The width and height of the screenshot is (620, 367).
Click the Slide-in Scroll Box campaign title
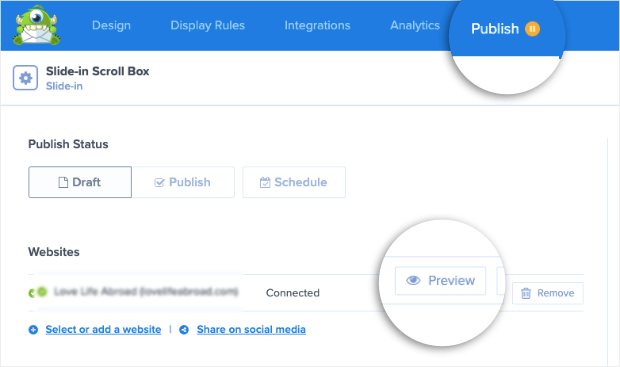[97, 71]
